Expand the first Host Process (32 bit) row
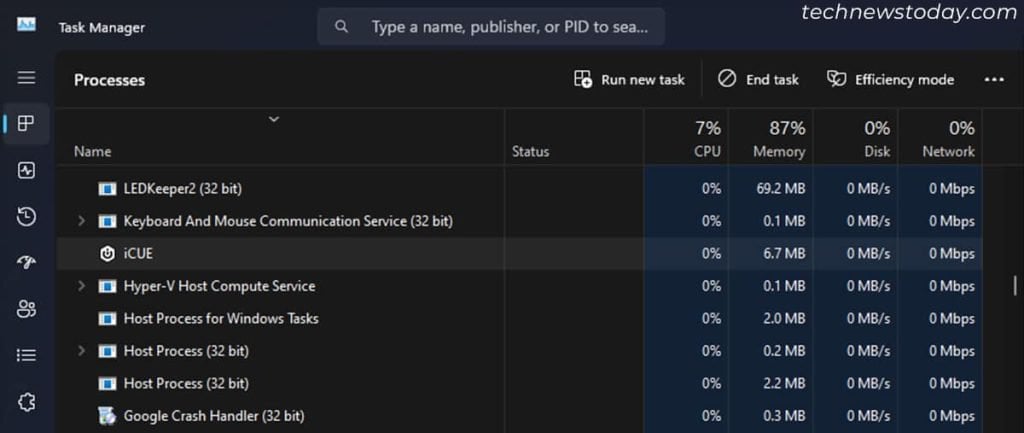Screen dimensions: 1024x433 point(81,351)
